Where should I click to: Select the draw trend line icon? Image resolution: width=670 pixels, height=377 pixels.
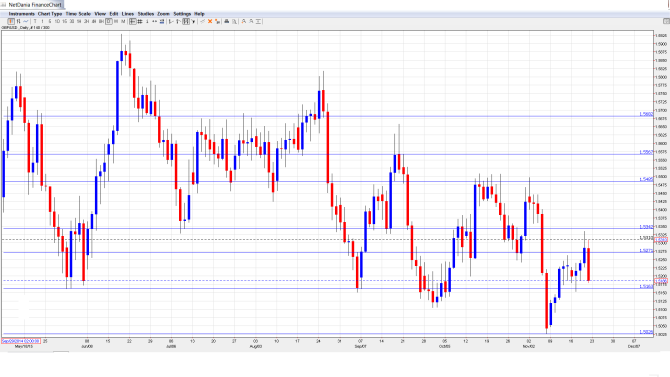click(203, 21)
